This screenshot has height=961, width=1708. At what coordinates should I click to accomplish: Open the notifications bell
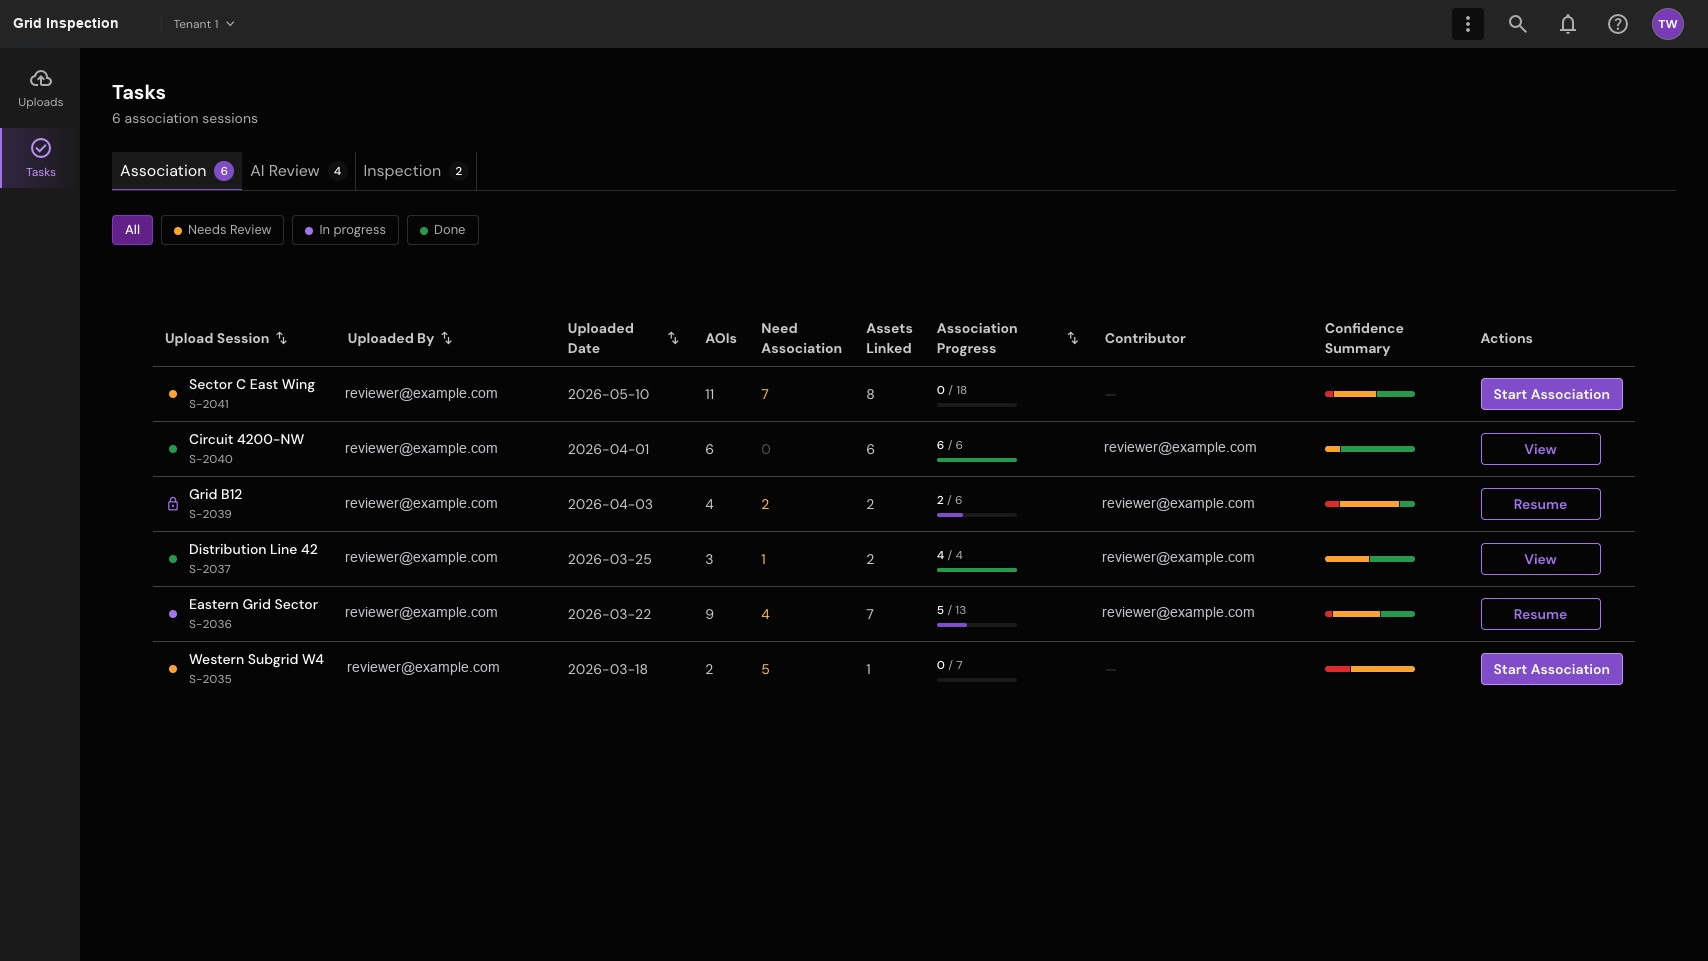click(x=1568, y=24)
